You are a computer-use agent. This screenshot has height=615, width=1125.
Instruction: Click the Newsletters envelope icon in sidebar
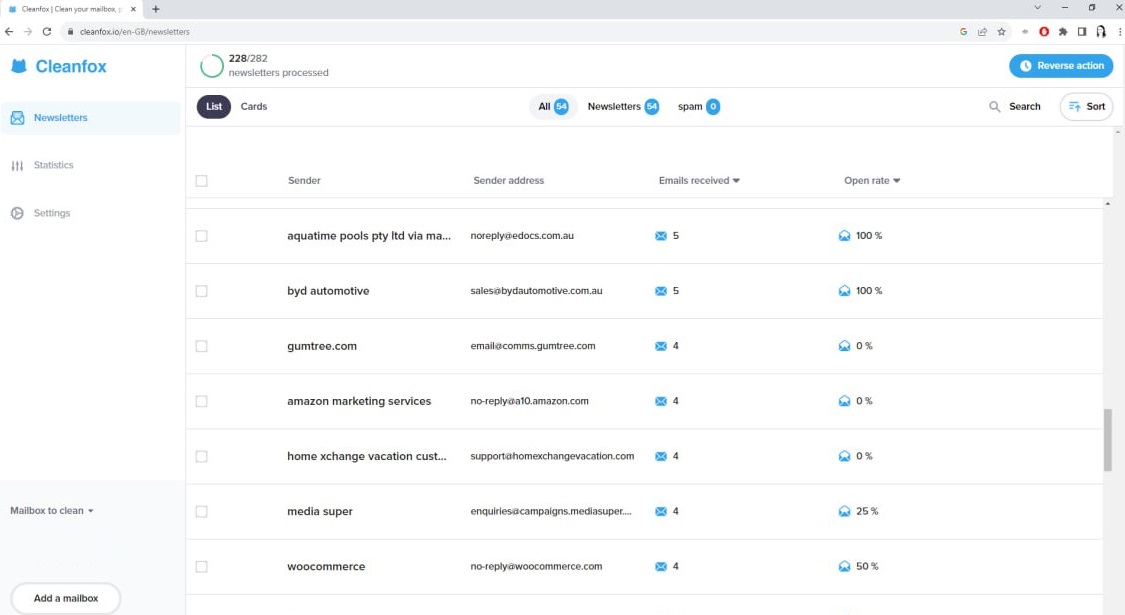coord(17,118)
